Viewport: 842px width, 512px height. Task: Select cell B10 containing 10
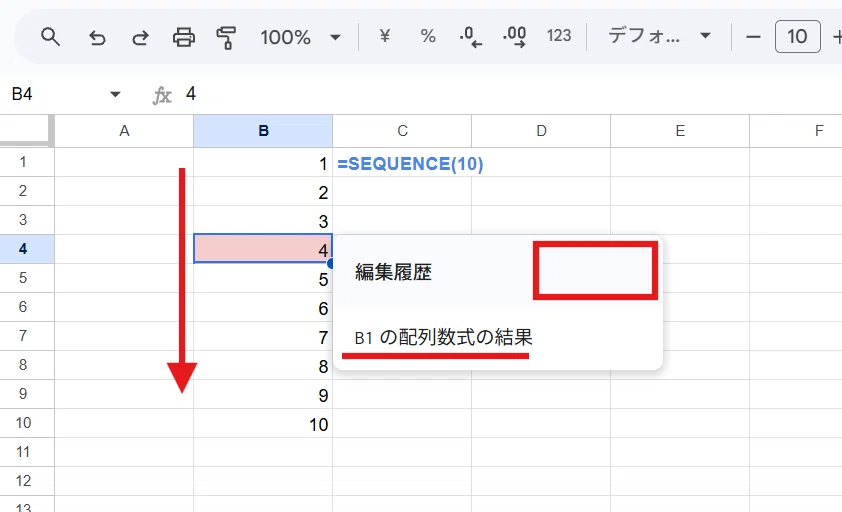(263, 423)
